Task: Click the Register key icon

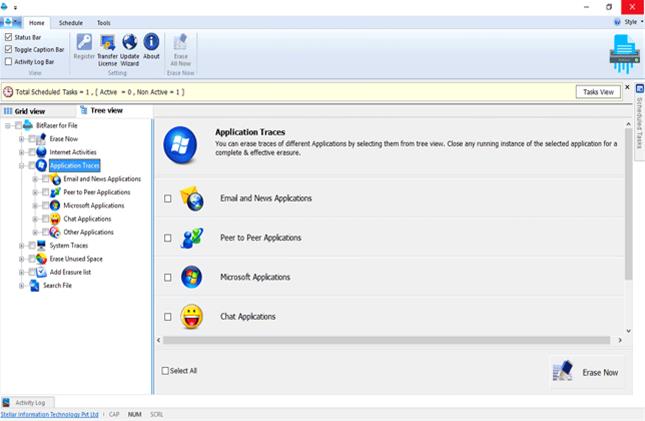Action: [84, 42]
